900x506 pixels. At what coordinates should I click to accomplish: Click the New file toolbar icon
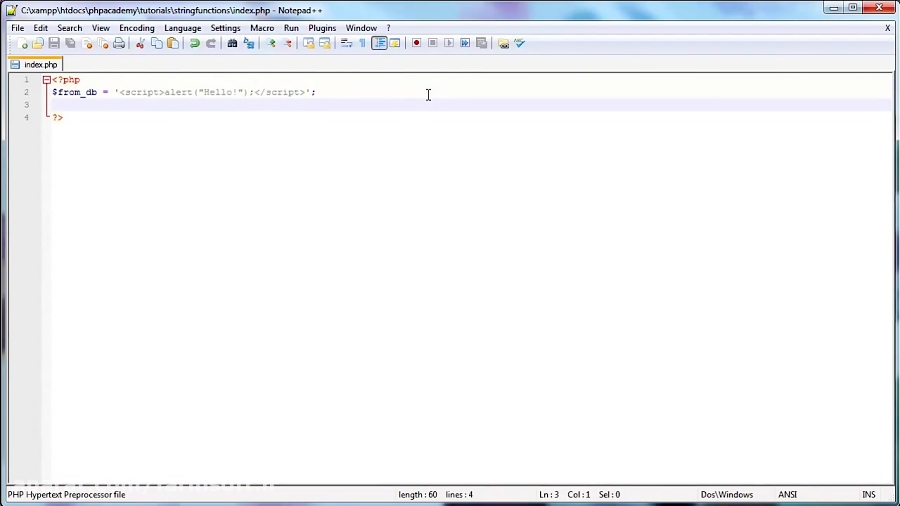(22, 44)
